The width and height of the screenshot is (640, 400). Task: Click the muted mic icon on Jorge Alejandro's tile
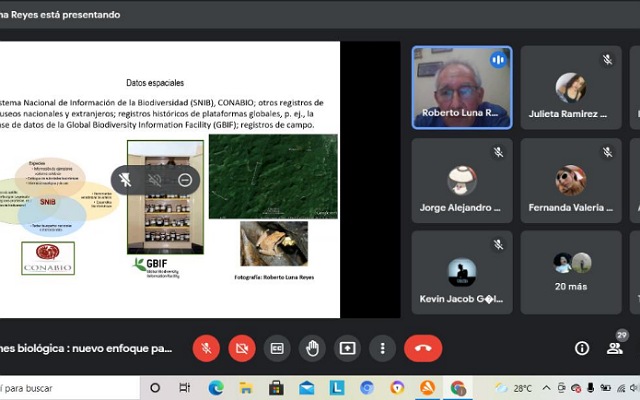pos(498,152)
